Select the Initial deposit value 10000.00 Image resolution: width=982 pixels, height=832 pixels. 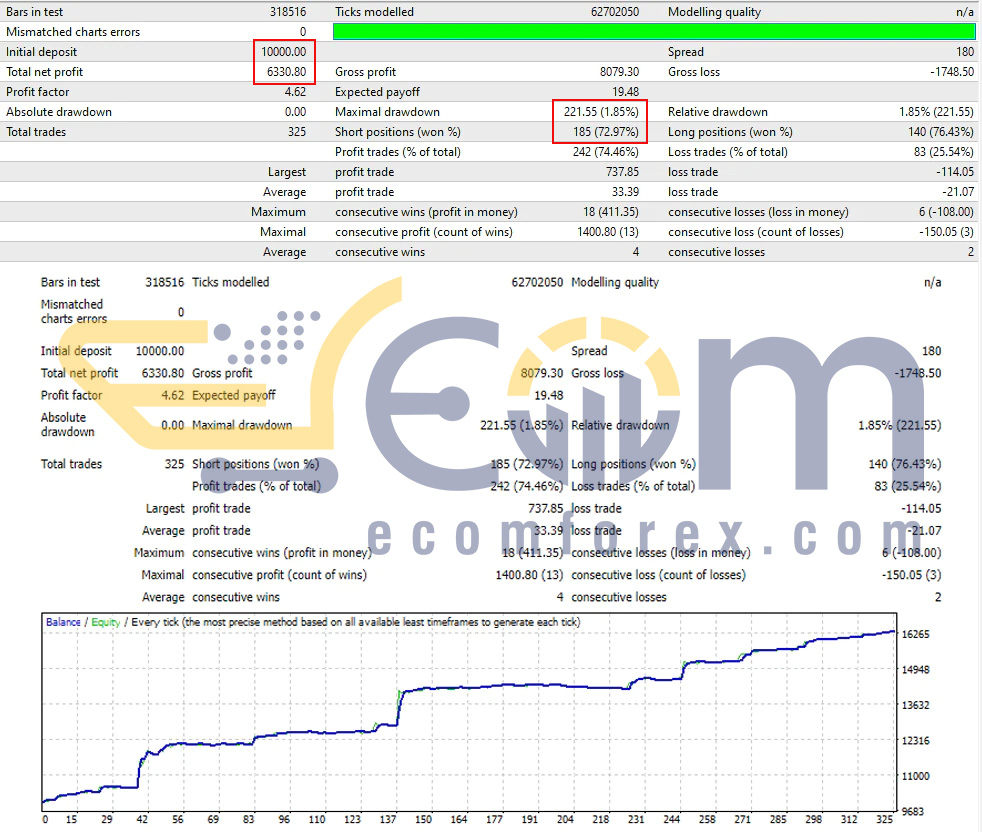click(x=284, y=52)
